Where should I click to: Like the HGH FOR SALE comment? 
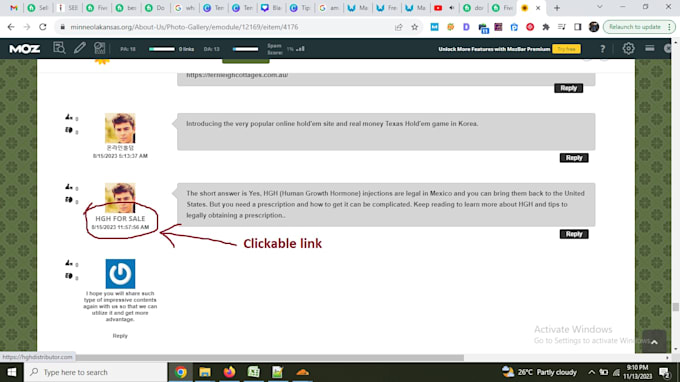[x=69, y=187]
